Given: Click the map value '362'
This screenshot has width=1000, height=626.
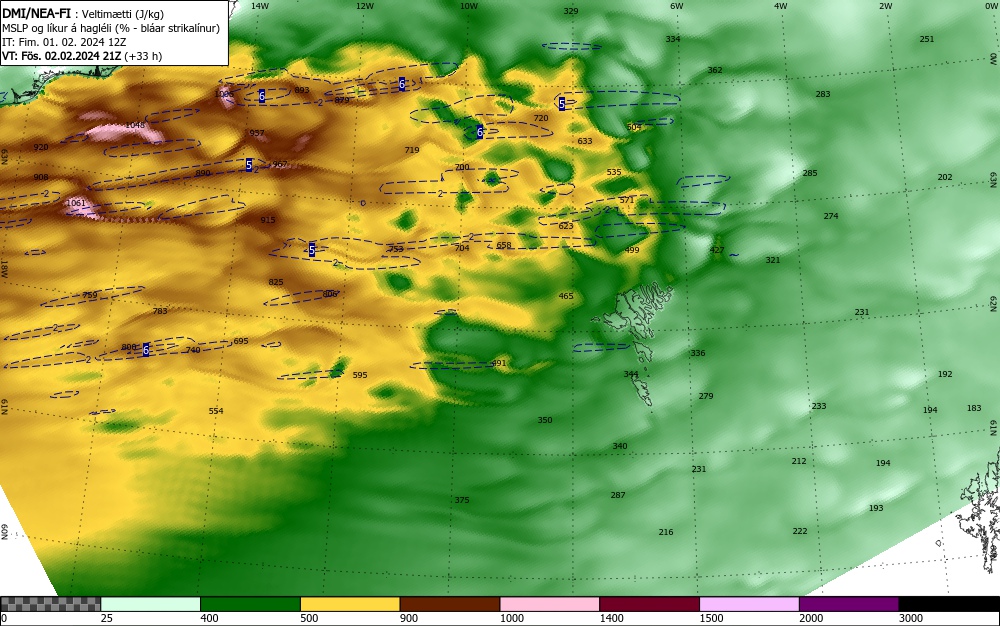Looking at the screenshot, I should (x=715, y=70).
